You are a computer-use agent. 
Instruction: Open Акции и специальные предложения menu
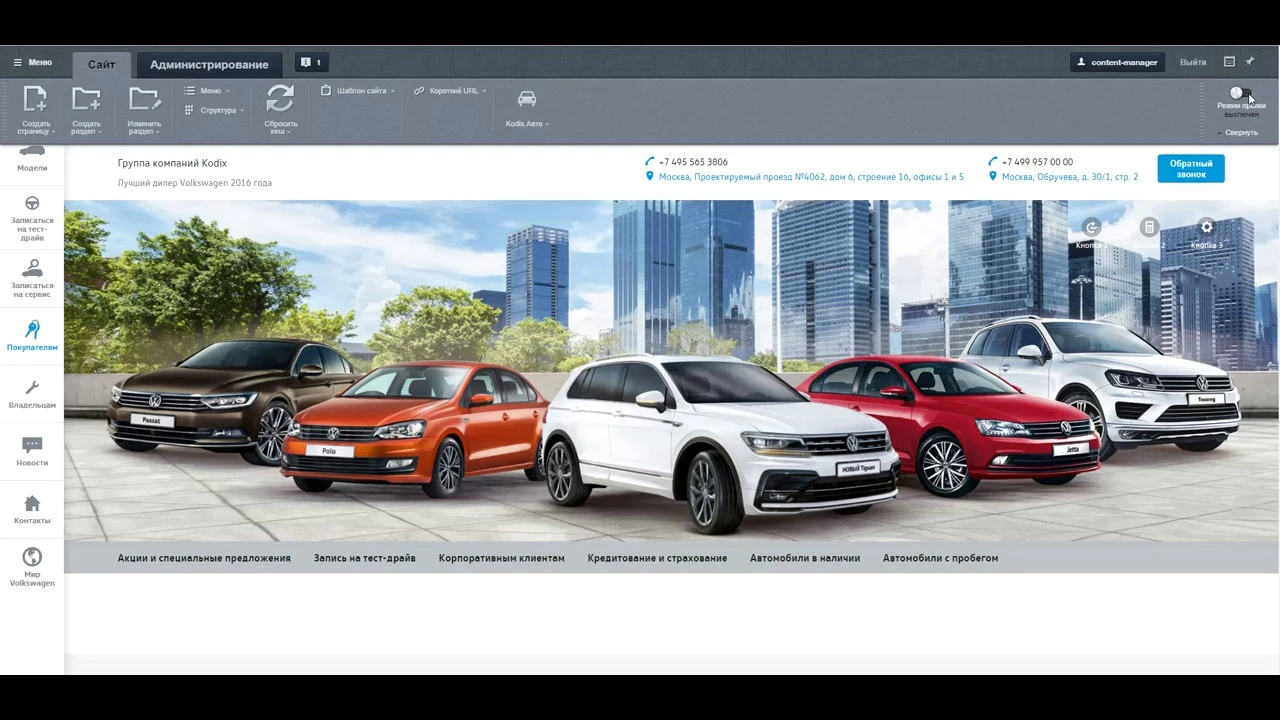[x=204, y=558]
